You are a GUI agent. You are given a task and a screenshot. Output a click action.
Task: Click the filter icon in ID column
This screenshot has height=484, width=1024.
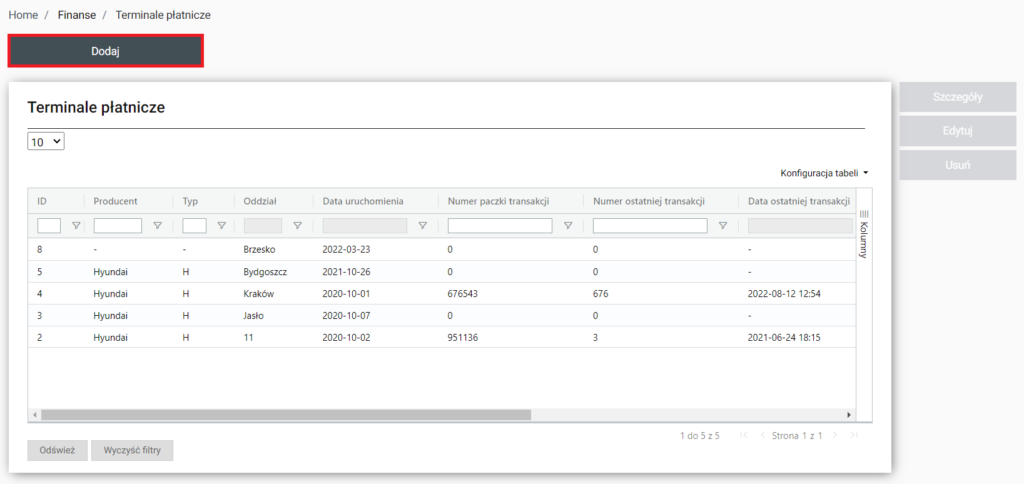pos(75,226)
